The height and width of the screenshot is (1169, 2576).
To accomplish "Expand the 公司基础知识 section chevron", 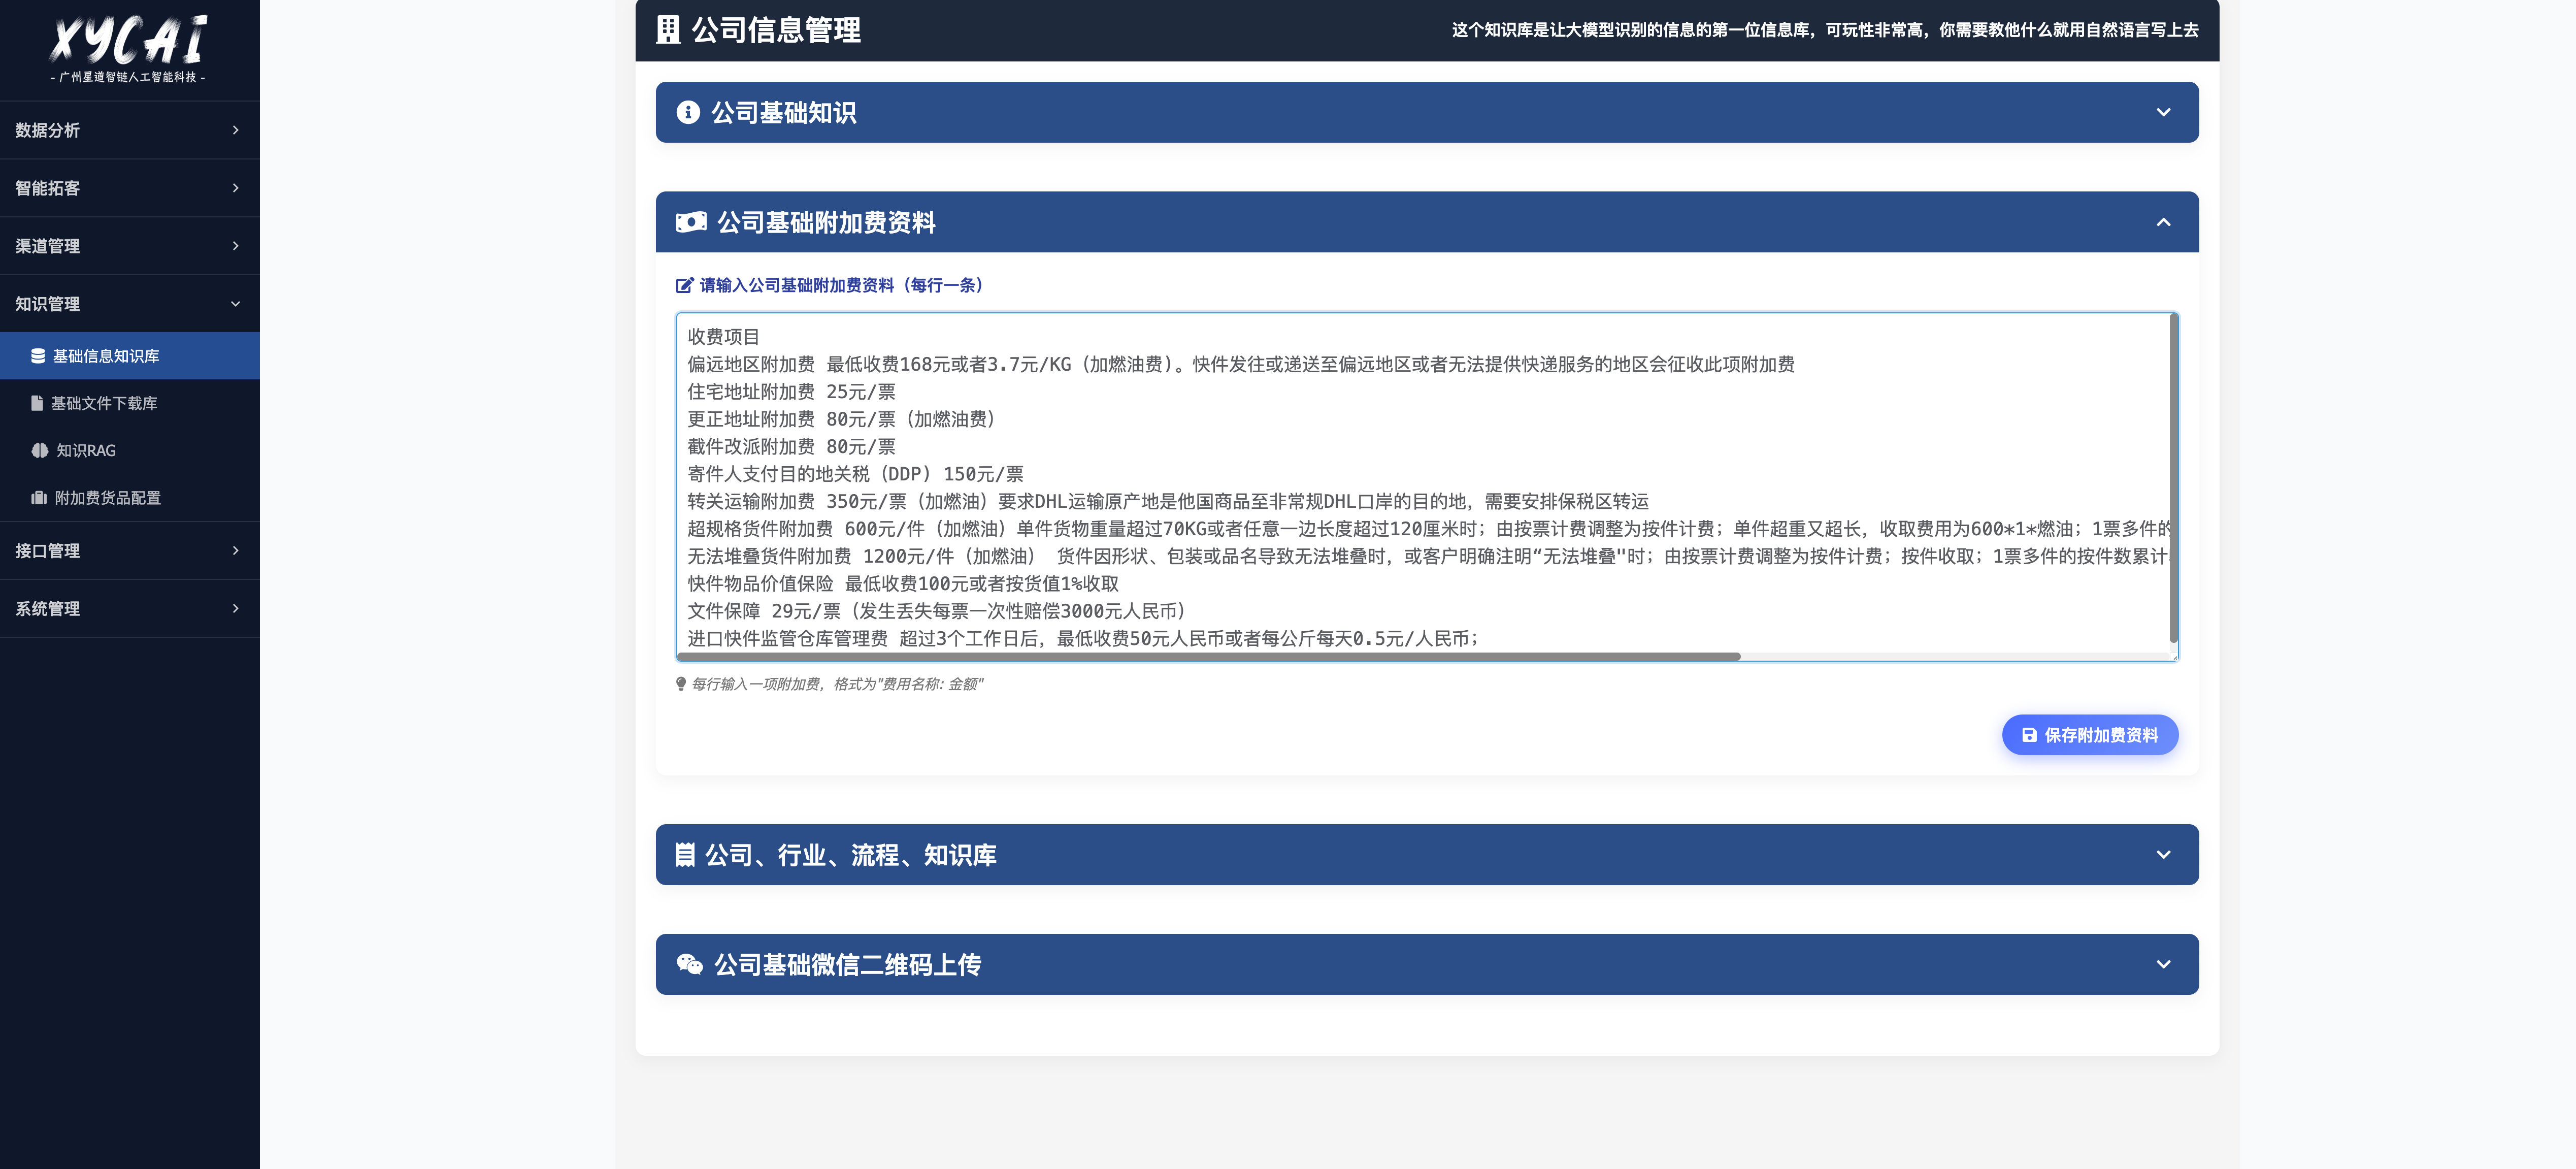I will 2163,112.
